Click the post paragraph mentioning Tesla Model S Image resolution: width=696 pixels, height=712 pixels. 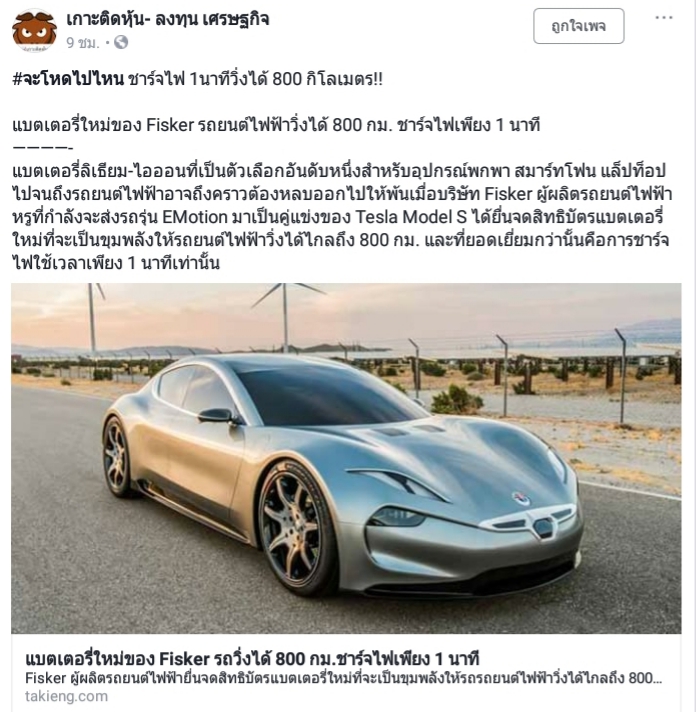tap(342, 217)
